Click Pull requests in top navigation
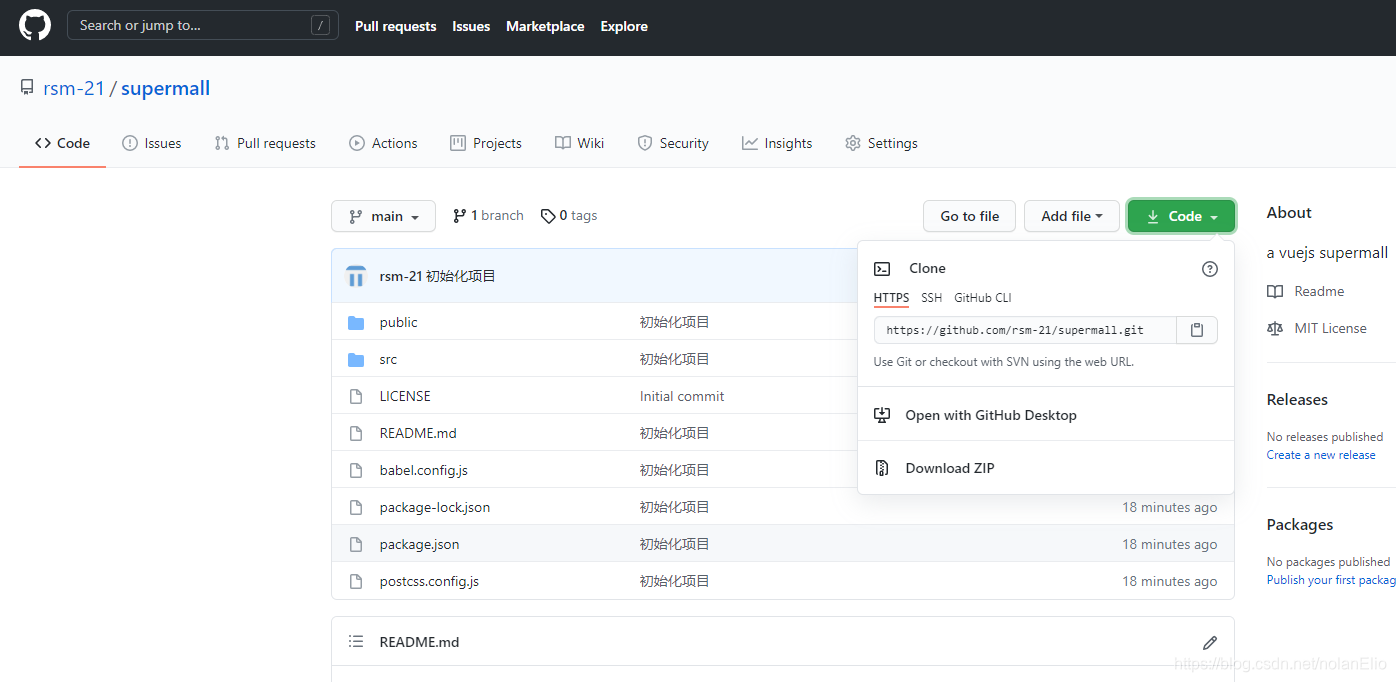The width and height of the screenshot is (1396, 682). 396,26
